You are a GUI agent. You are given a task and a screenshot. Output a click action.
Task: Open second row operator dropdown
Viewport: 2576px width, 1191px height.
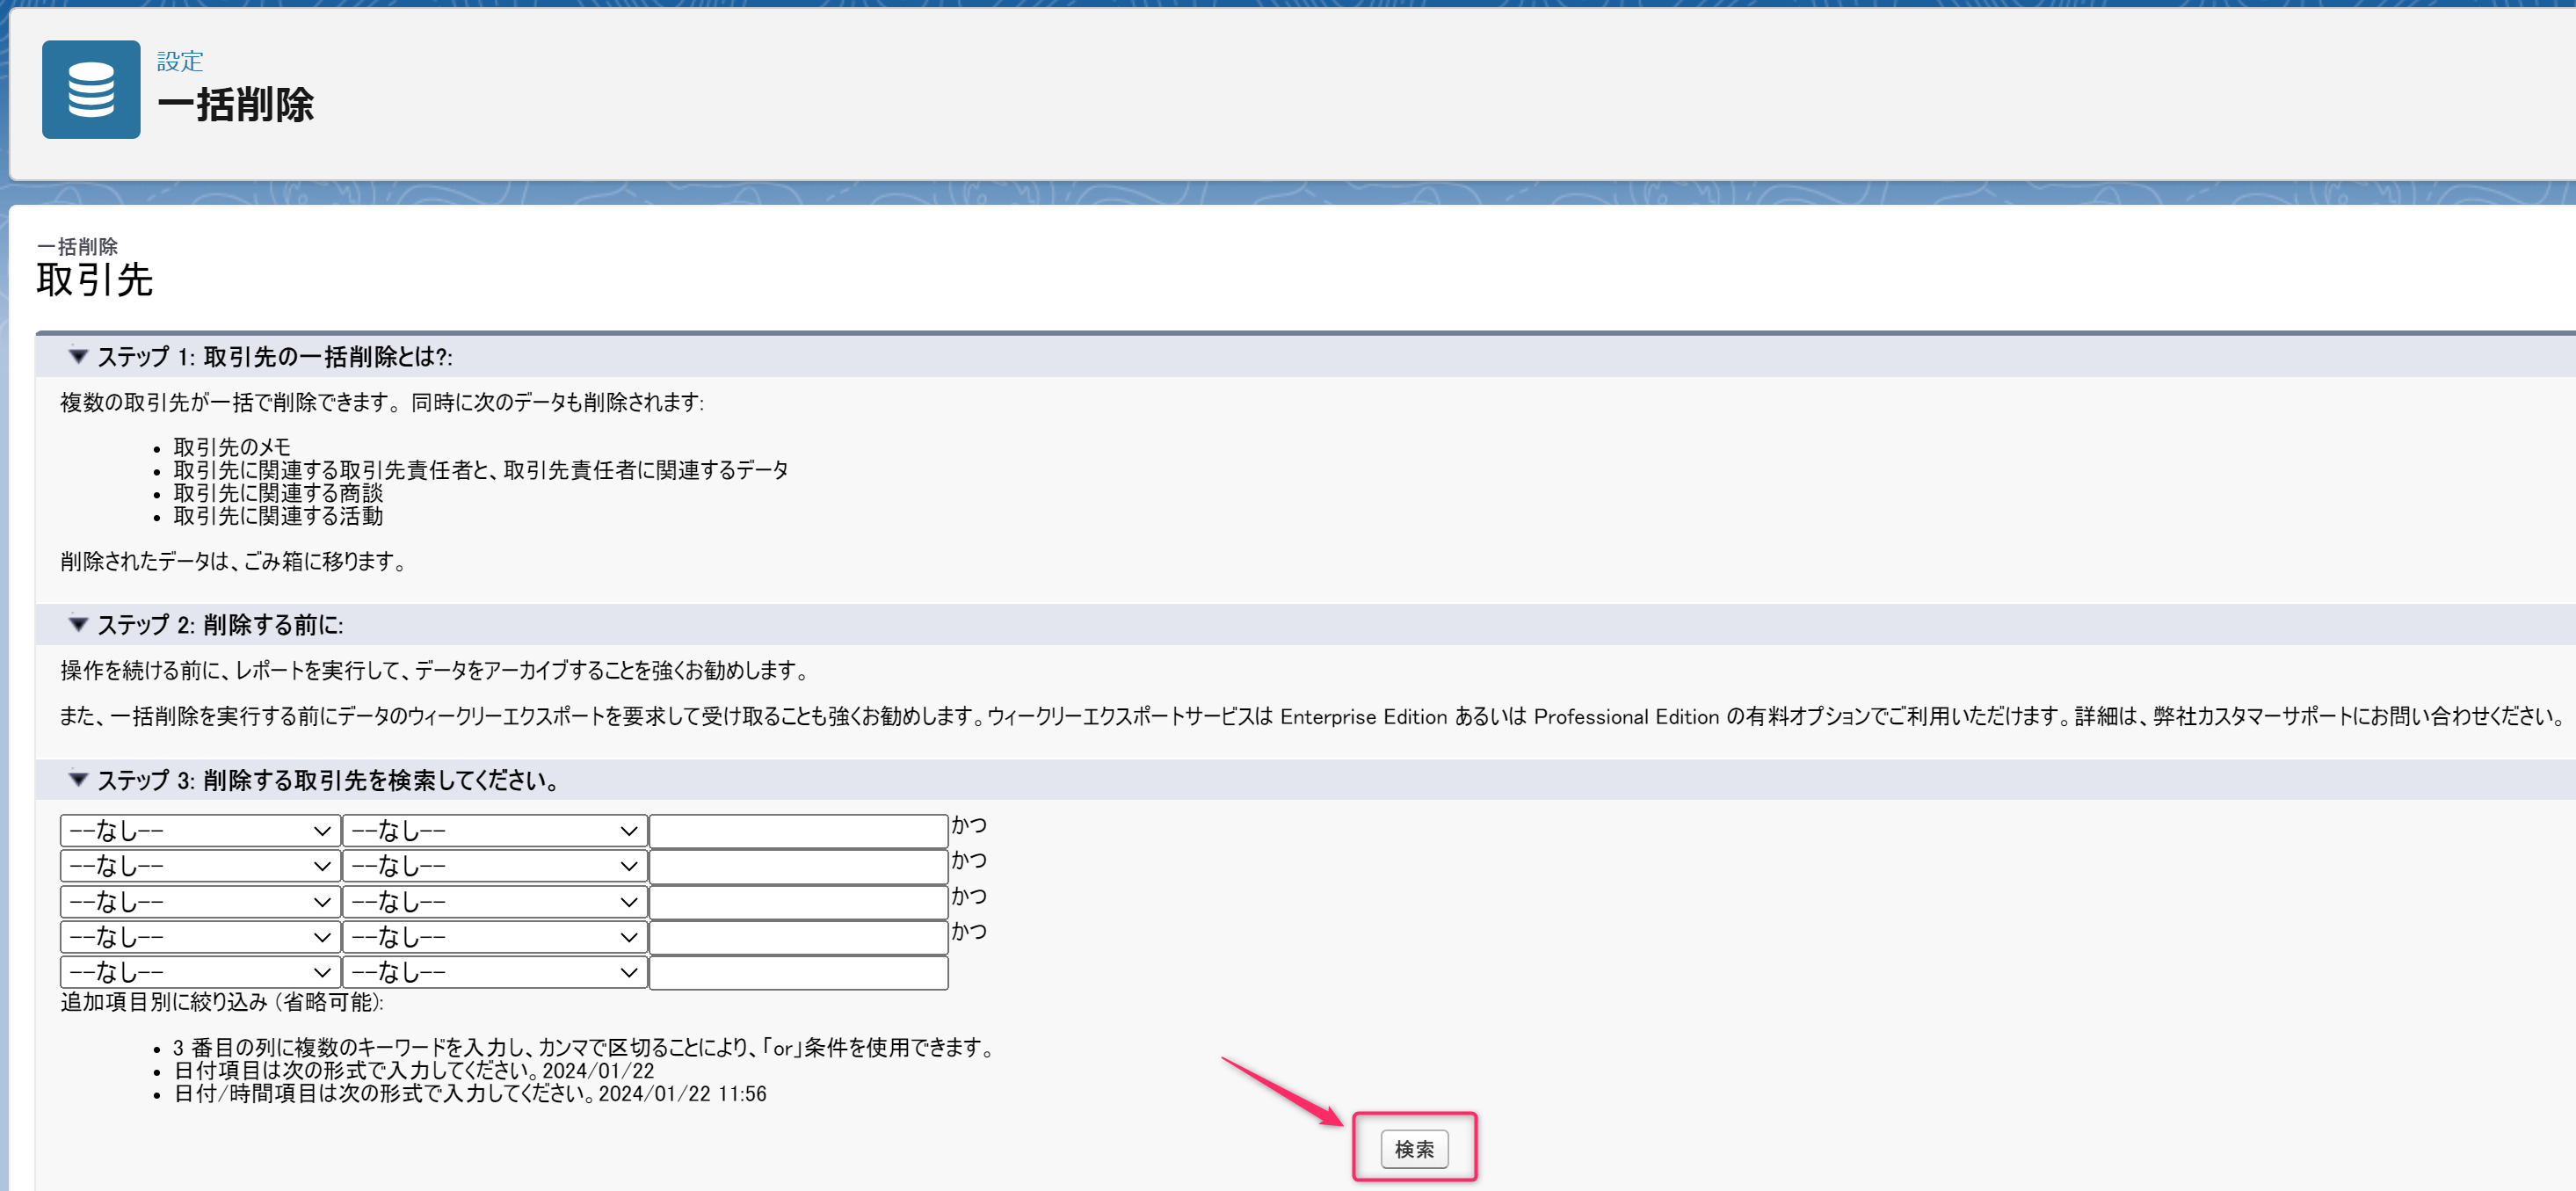click(494, 865)
